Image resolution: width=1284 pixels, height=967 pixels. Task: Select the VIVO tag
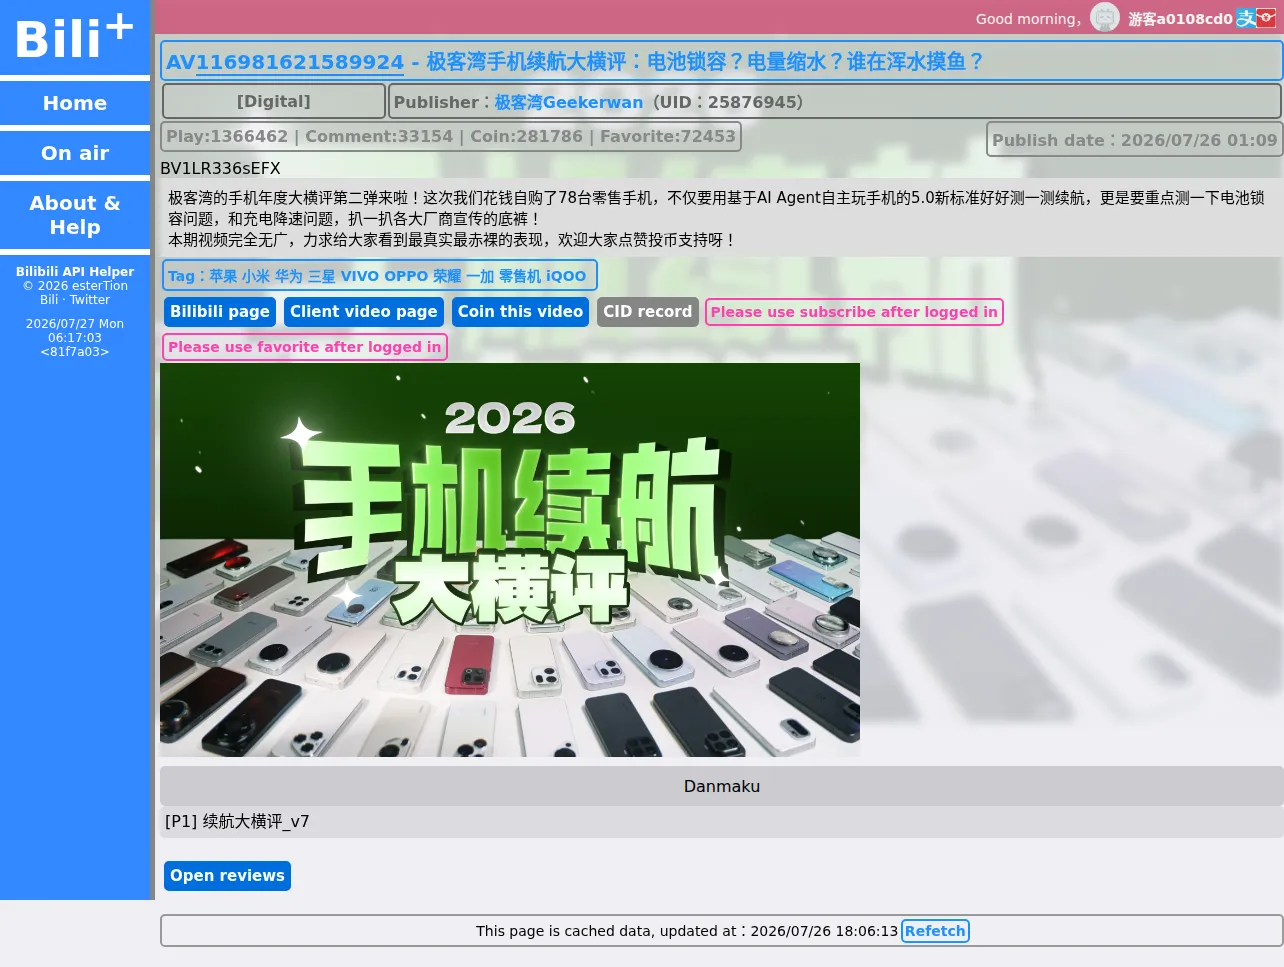click(x=360, y=276)
